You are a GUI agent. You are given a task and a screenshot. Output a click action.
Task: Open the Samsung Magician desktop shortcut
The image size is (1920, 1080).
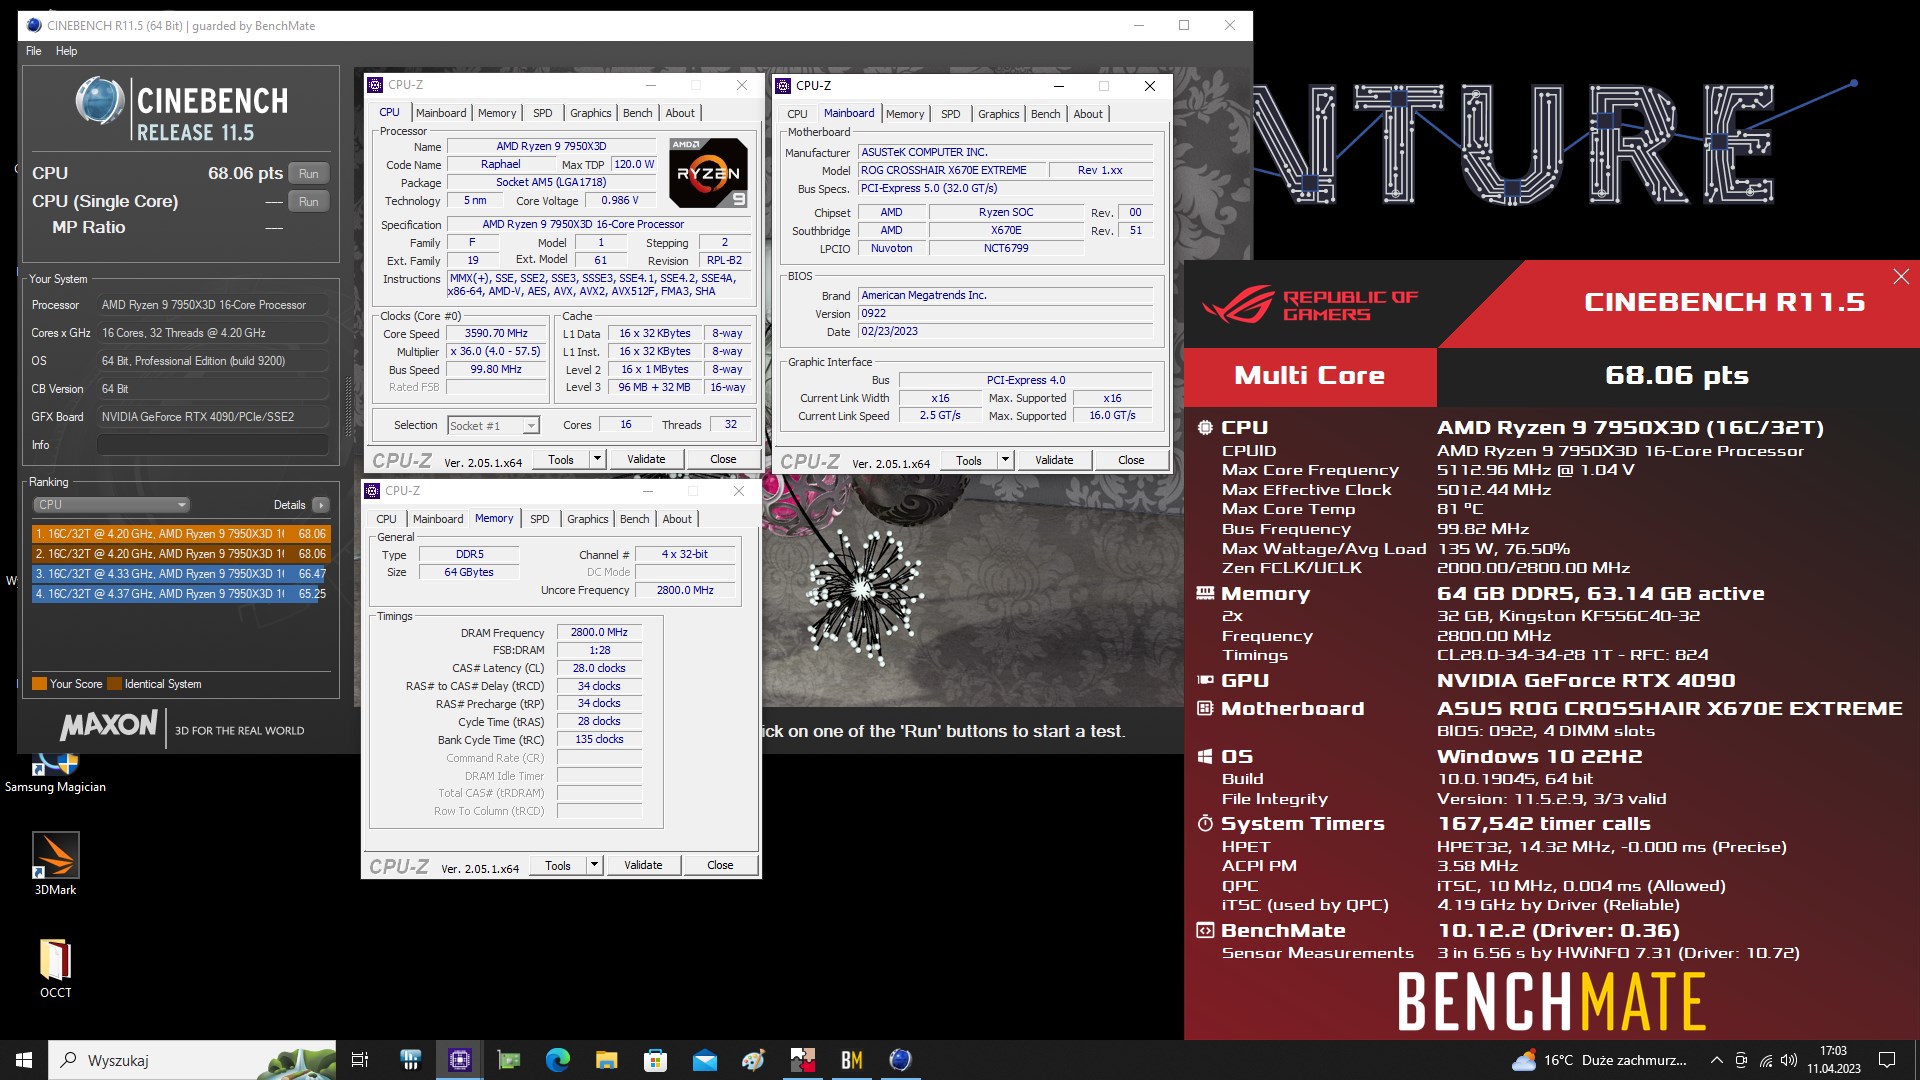(x=55, y=774)
